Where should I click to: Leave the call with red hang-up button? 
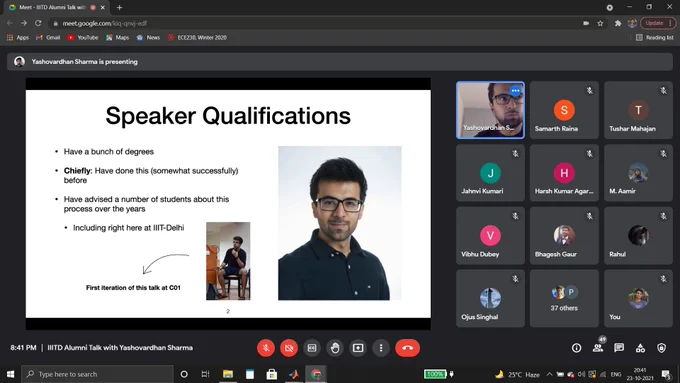pos(407,348)
